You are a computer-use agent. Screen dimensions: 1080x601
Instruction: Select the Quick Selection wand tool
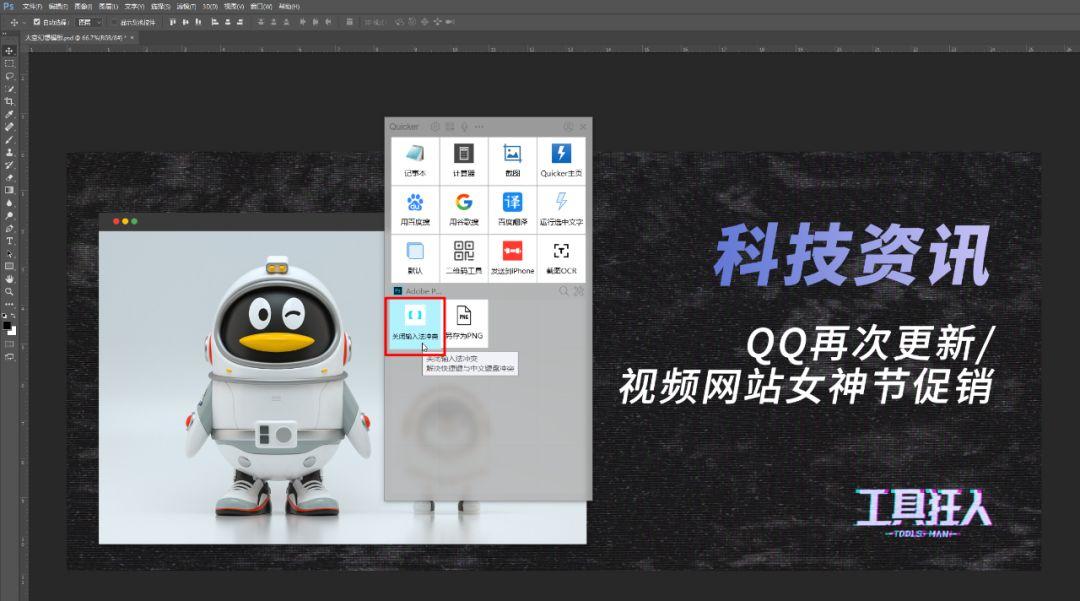[9, 89]
